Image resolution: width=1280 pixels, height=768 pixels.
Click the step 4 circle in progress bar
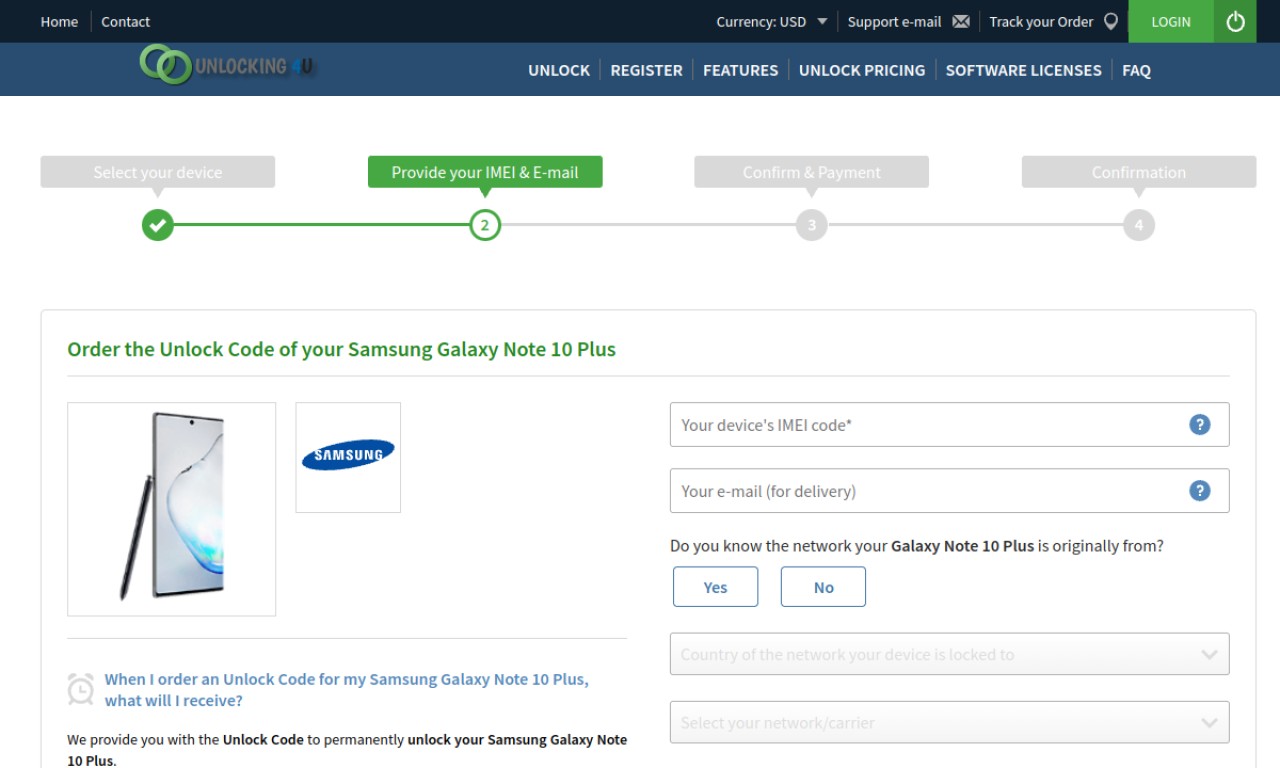tap(1138, 225)
